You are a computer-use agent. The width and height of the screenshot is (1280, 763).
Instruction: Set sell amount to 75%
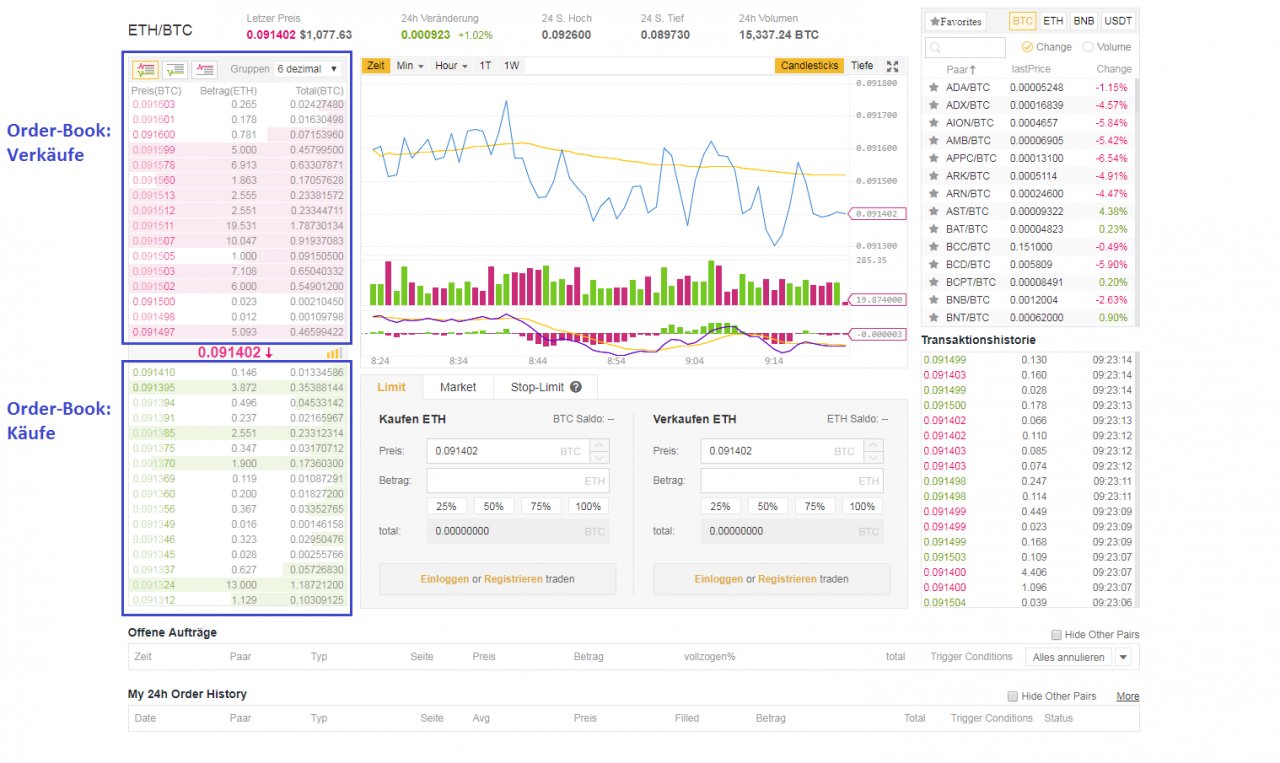point(815,506)
